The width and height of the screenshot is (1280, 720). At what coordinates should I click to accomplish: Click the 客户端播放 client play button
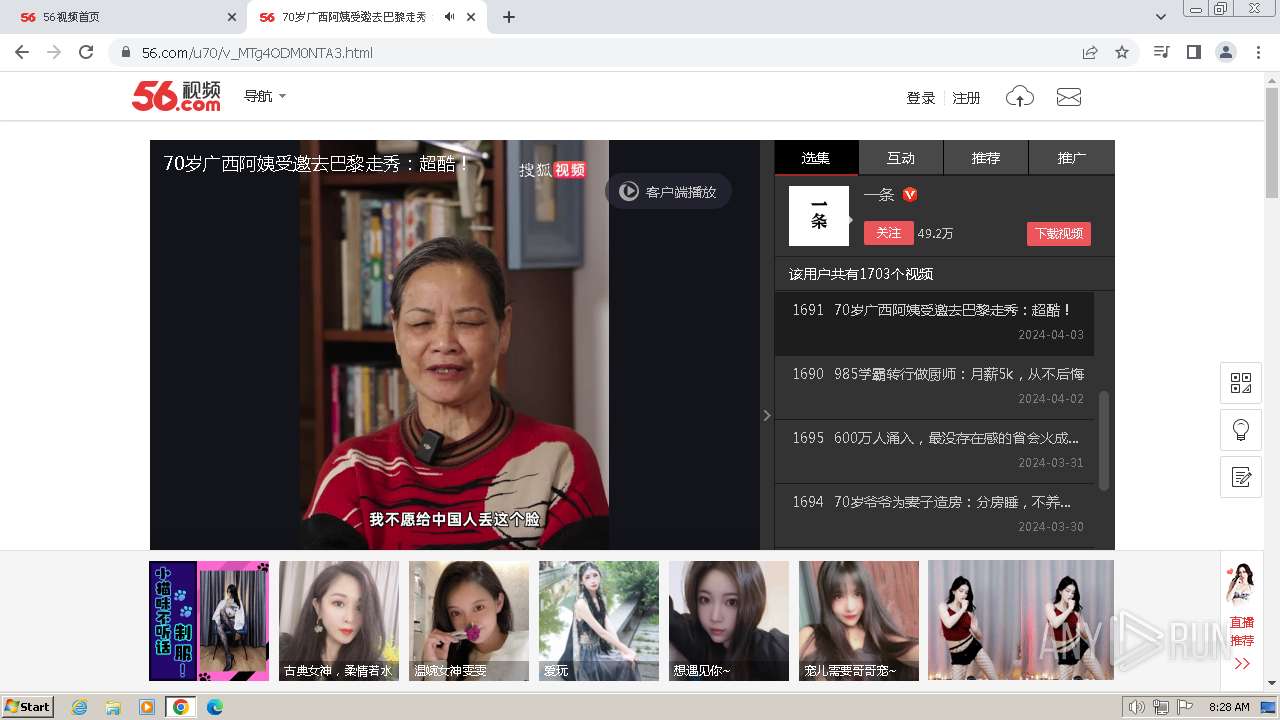click(x=668, y=191)
